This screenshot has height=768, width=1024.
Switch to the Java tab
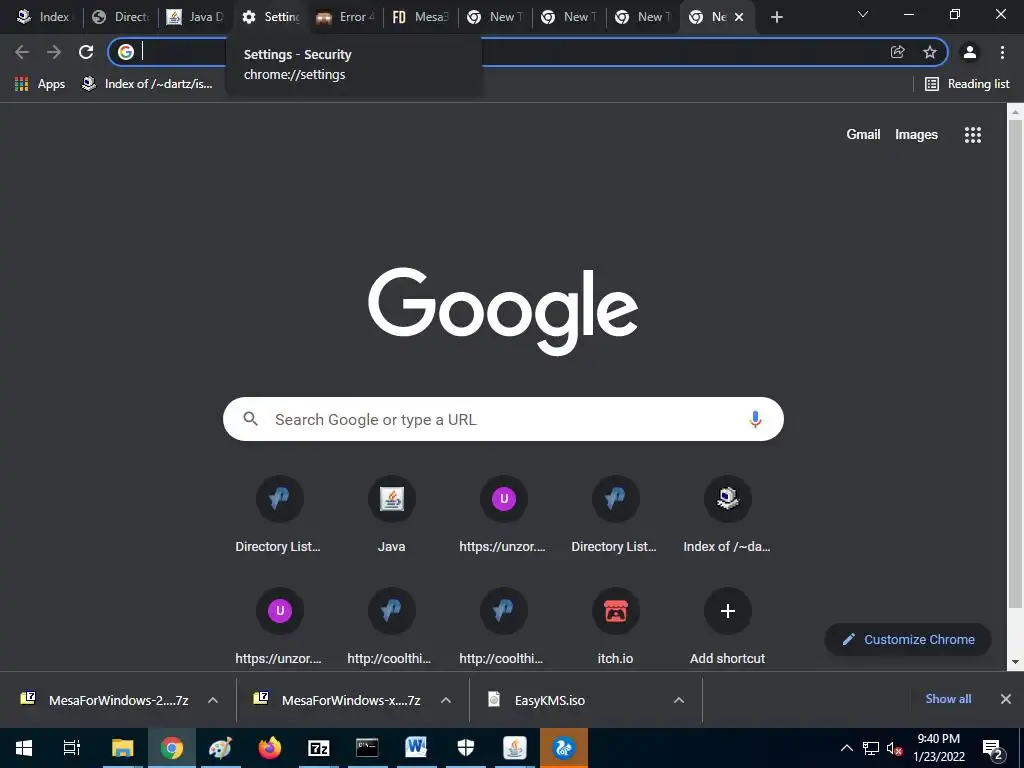click(x=195, y=17)
